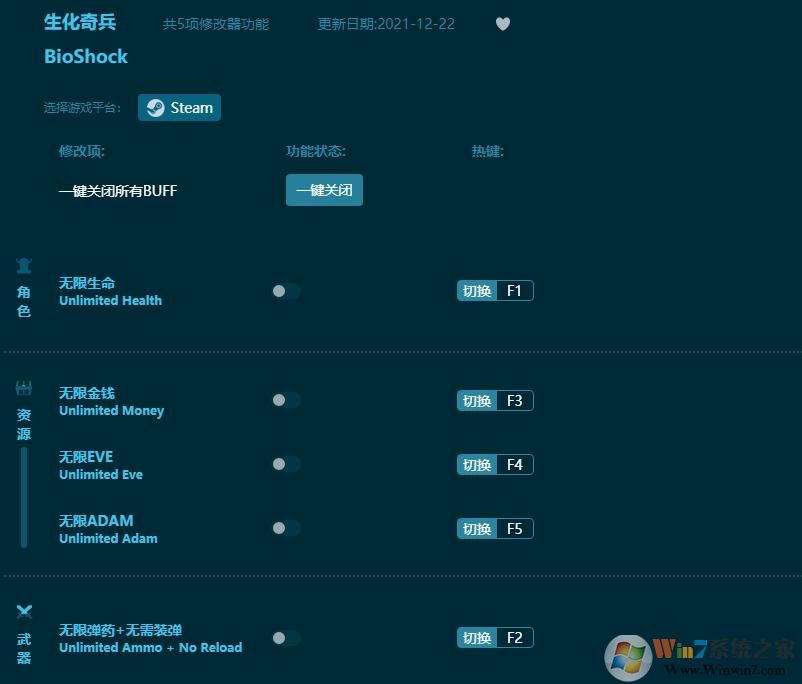This screenshot has width=802, height=684.
Task: Select the character (角色) category icon
Action: coord(24,265)
